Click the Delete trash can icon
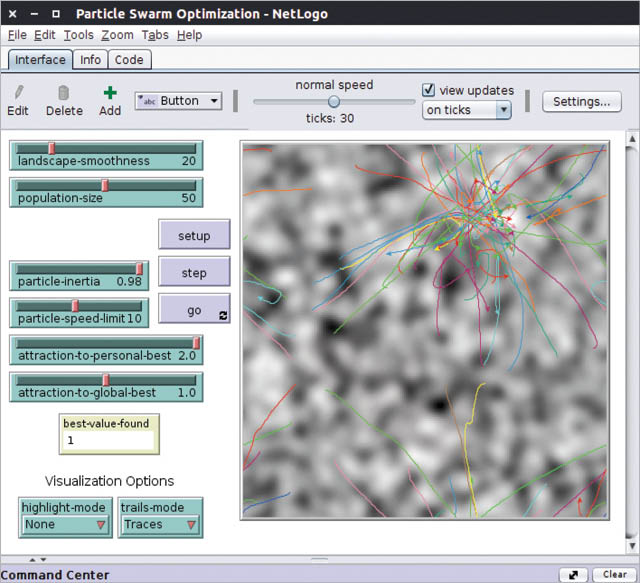This screenshot has width=640, height=583. pos(64,92)
